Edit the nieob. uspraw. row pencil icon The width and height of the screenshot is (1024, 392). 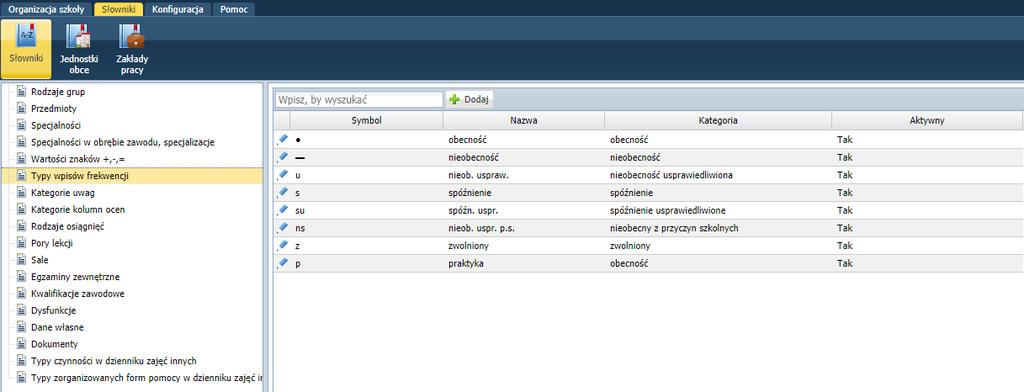(283, 174)
